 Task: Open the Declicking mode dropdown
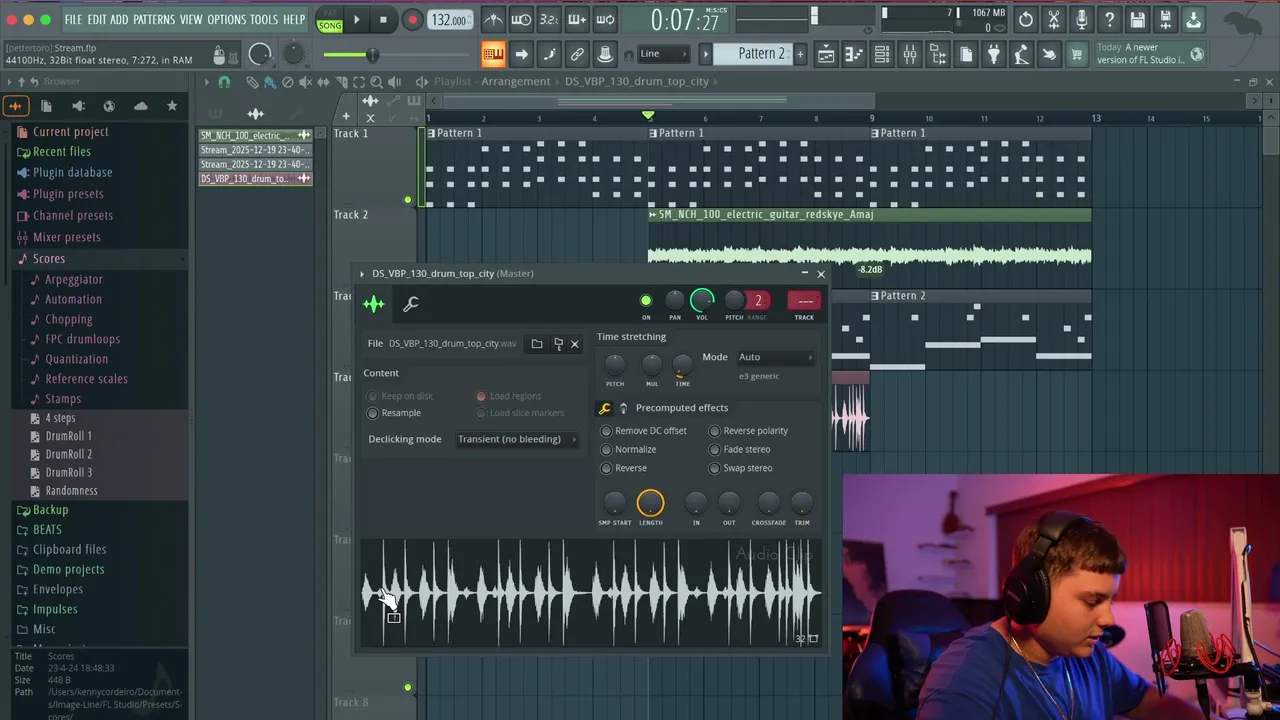[x=517, y=439]
